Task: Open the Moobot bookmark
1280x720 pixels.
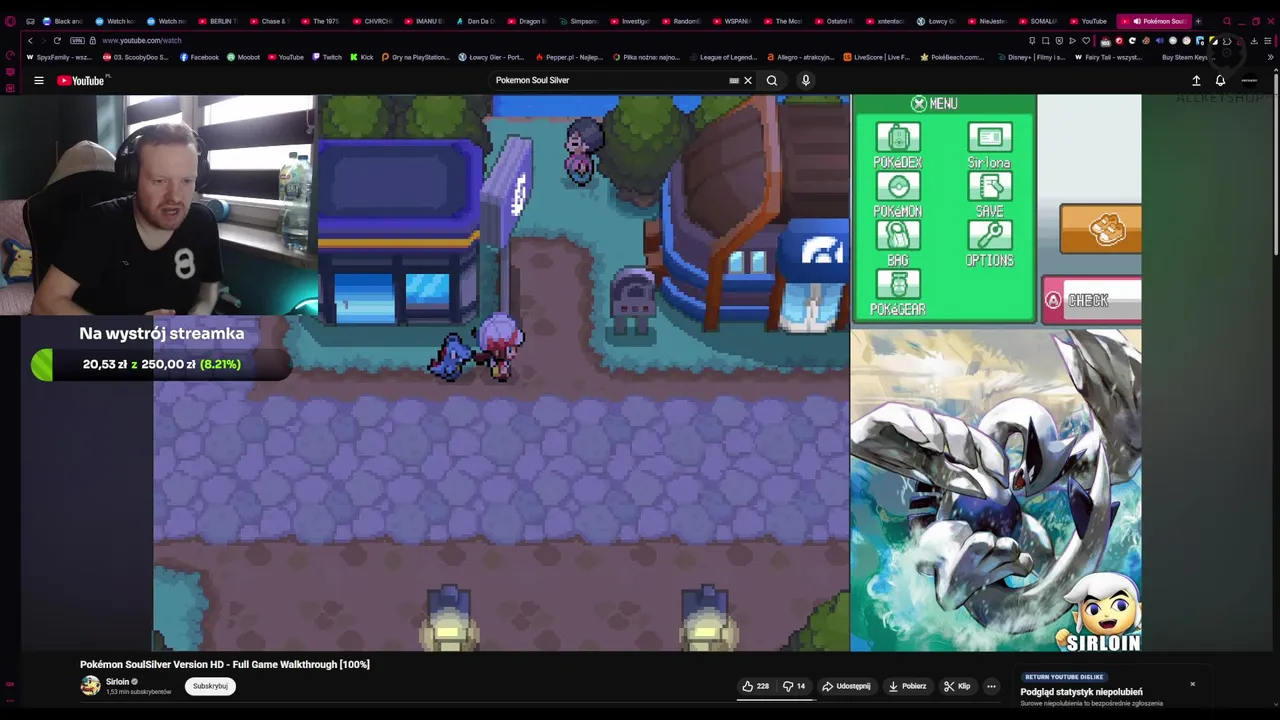Action: [x=243, y=57]
